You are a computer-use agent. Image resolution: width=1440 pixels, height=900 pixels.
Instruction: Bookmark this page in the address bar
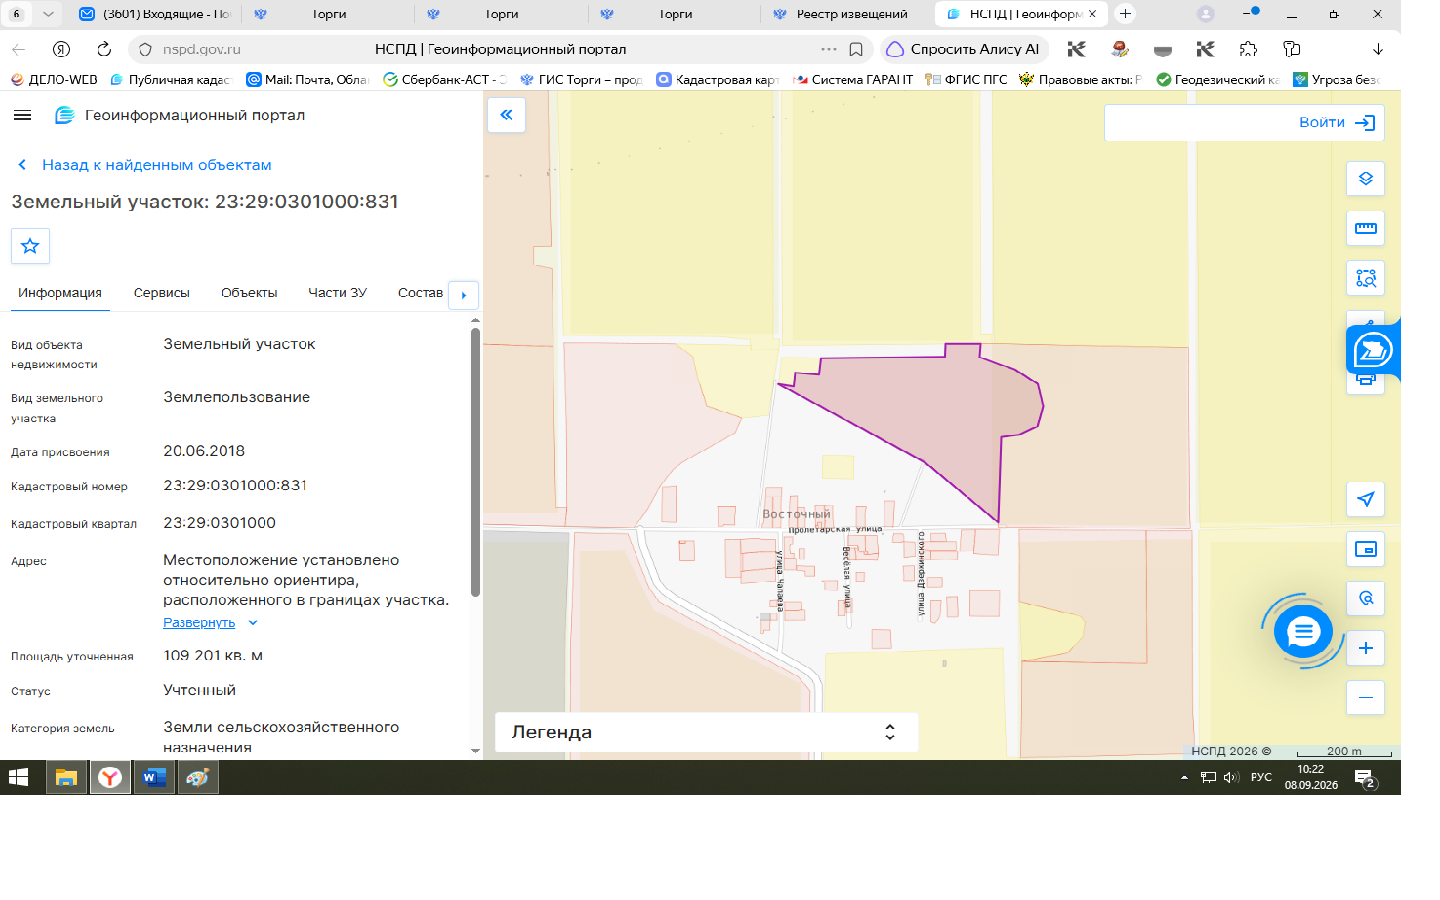(x=856, y=49)
